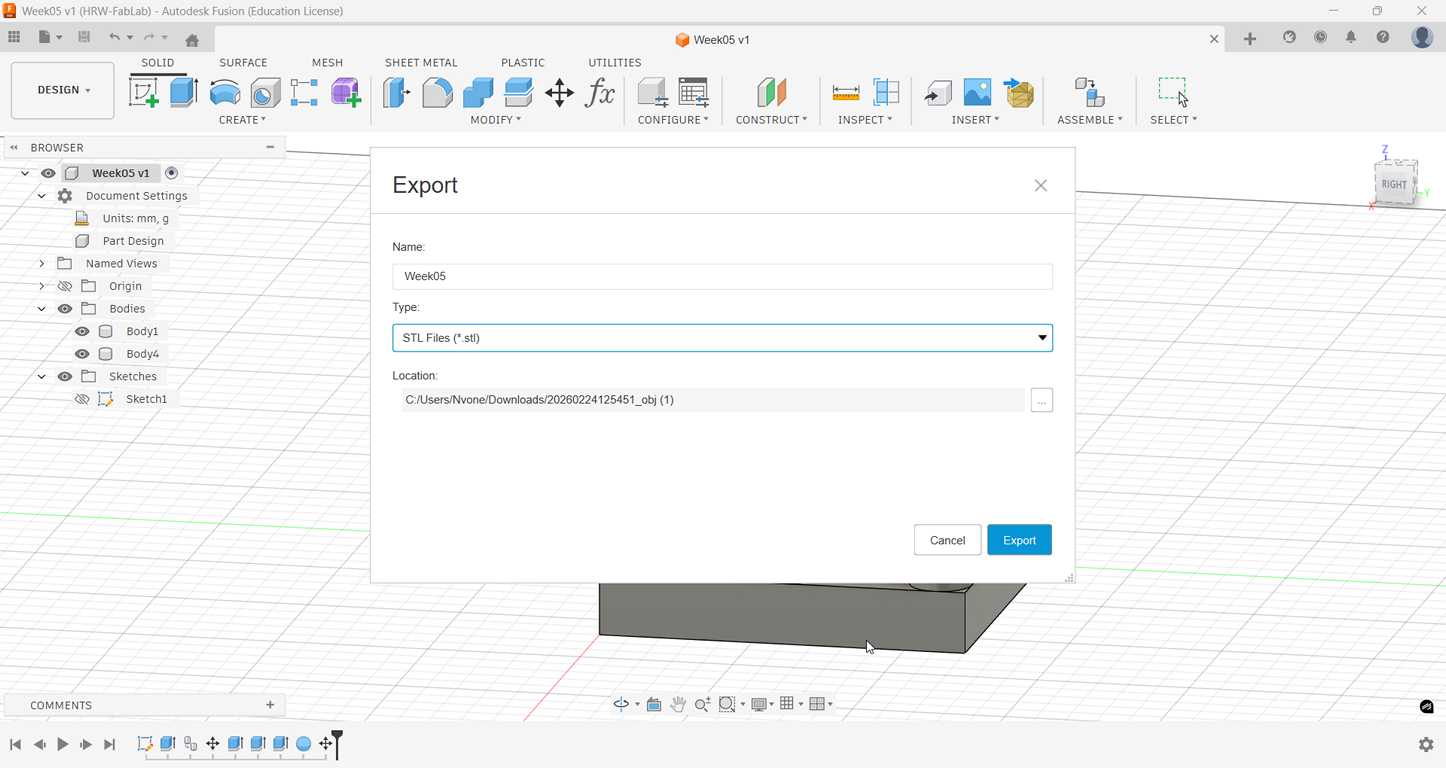Switch to the PLASTIC tab

click(x=522, y=62)
